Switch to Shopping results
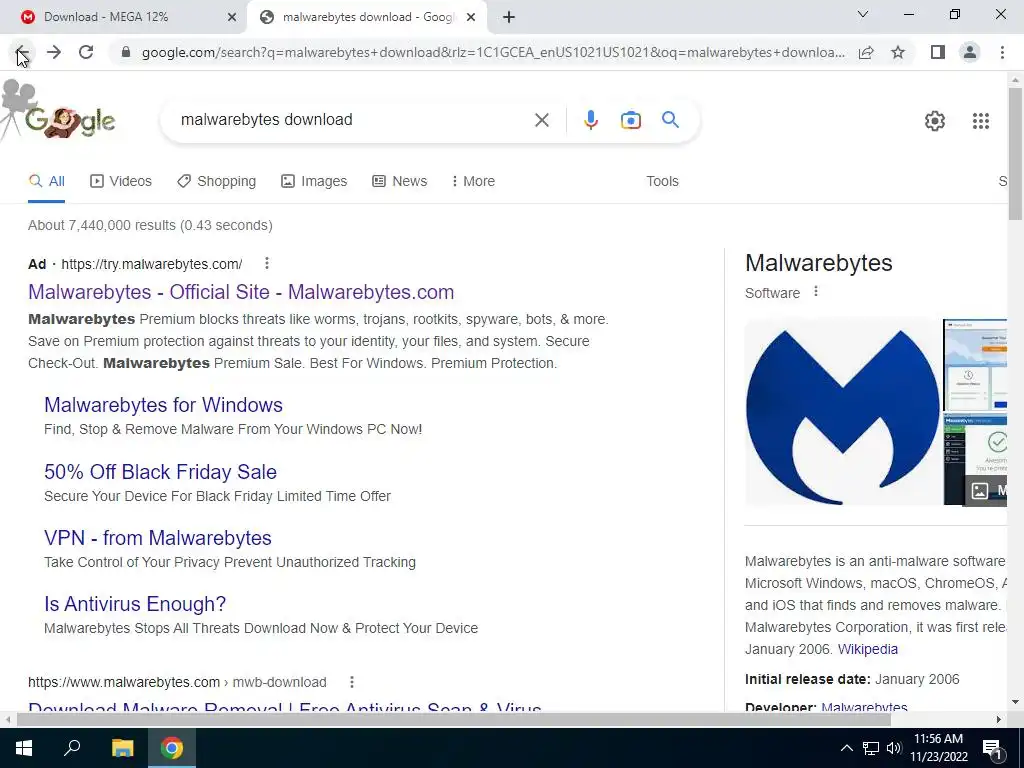1024x768 pixels. (x=216, y=181)
